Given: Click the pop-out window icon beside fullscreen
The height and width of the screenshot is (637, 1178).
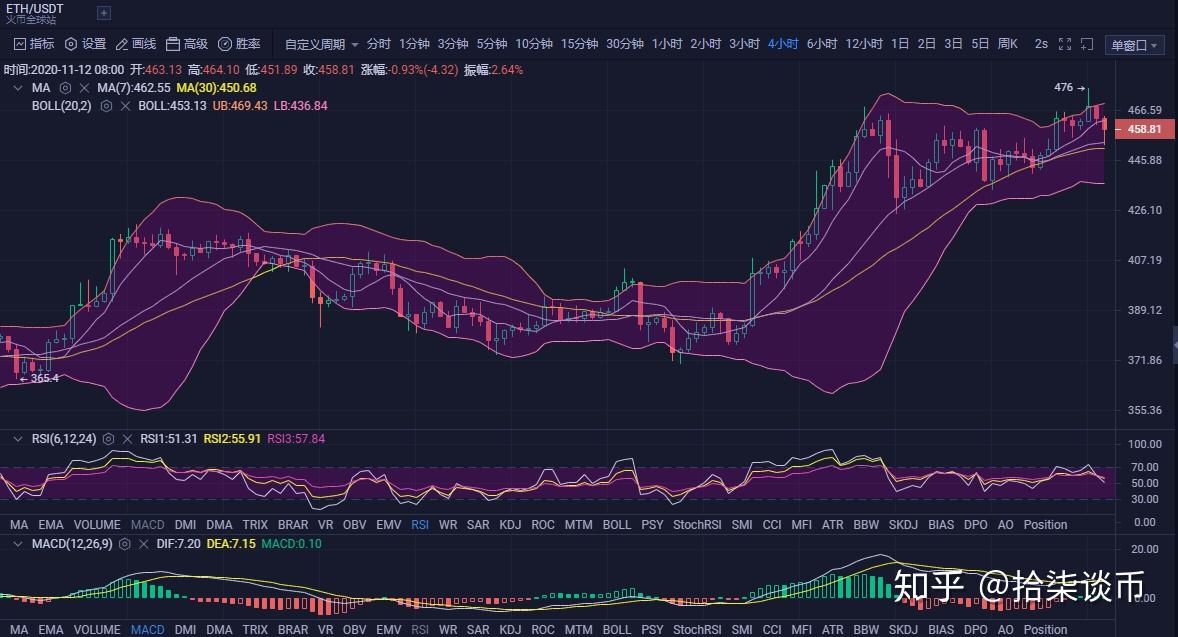Looking at the screenshot, I should coord(1087,44).
